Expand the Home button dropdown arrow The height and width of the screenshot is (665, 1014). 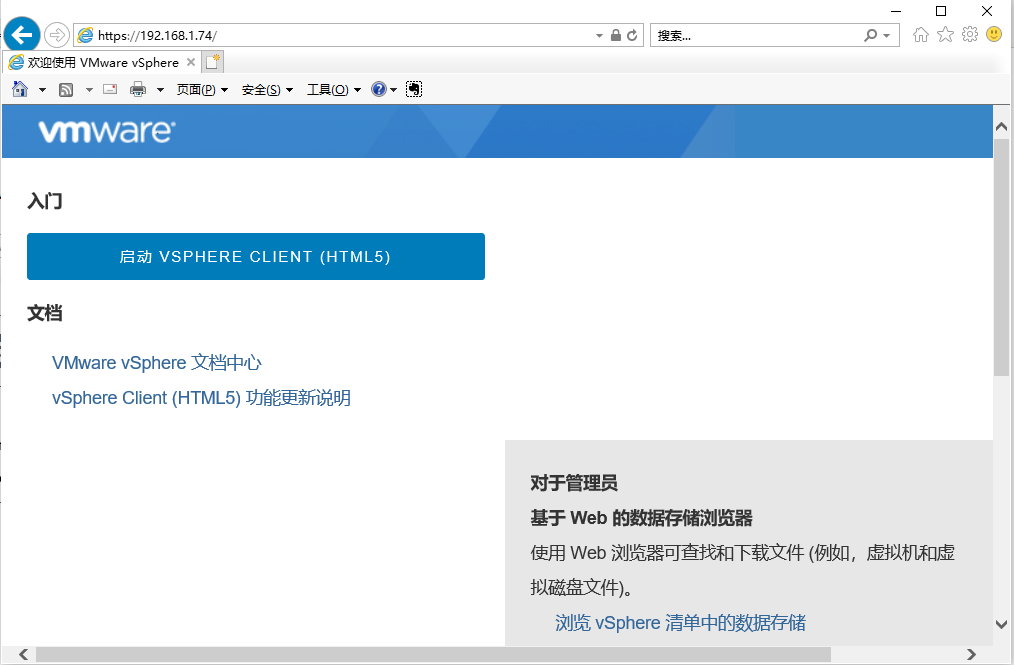42,90
